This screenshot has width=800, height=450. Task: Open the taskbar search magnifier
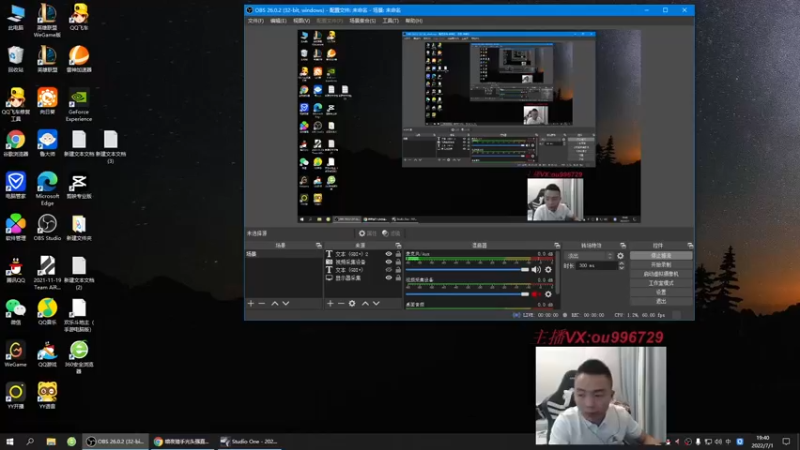point(30,441)
